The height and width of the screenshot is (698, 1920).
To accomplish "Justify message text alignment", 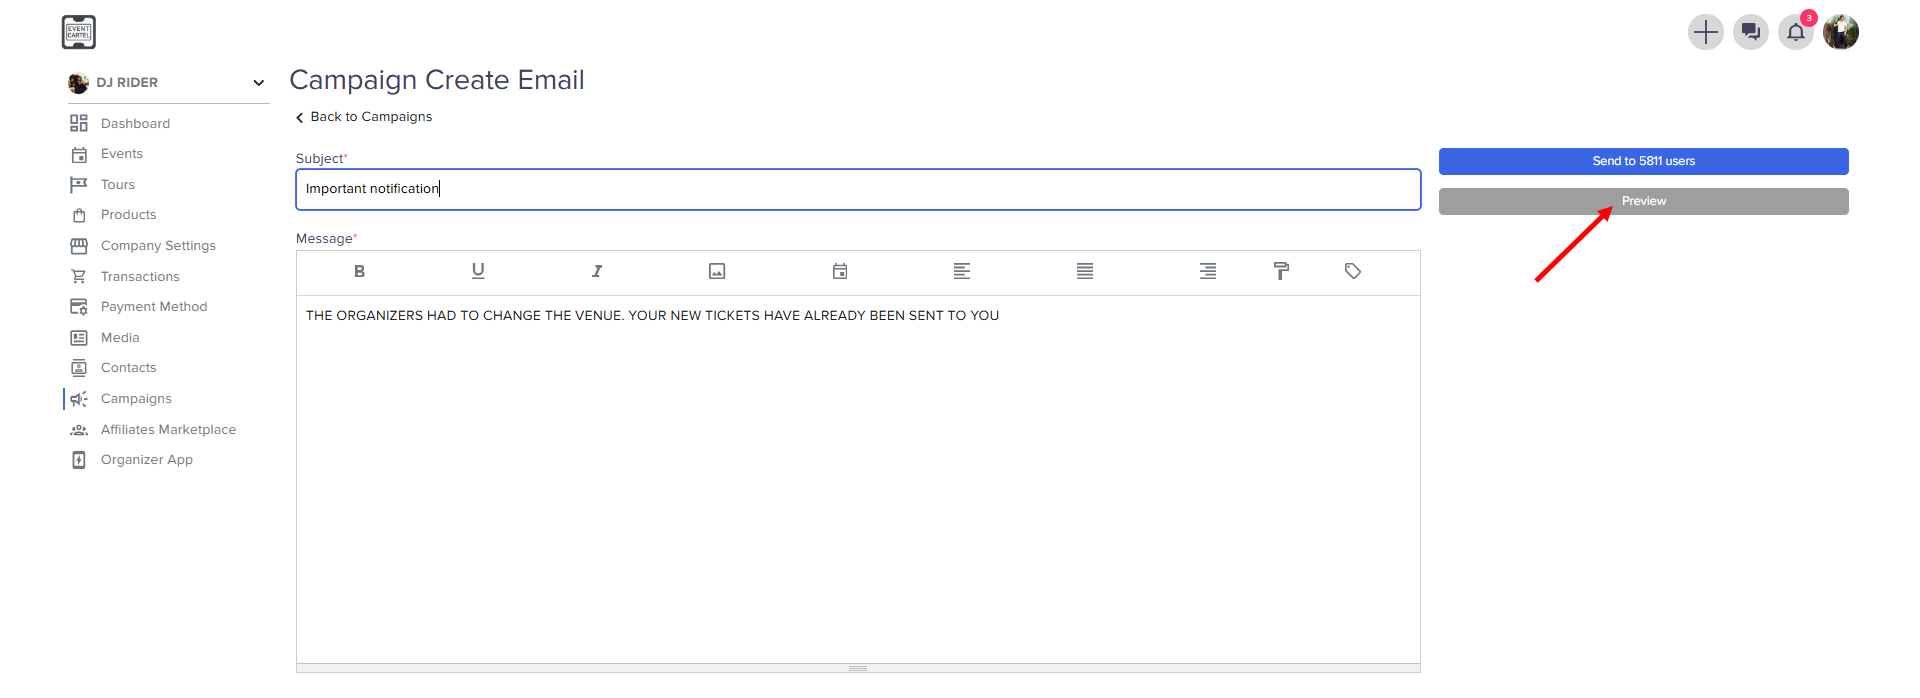I will (x=1085, y=271).
